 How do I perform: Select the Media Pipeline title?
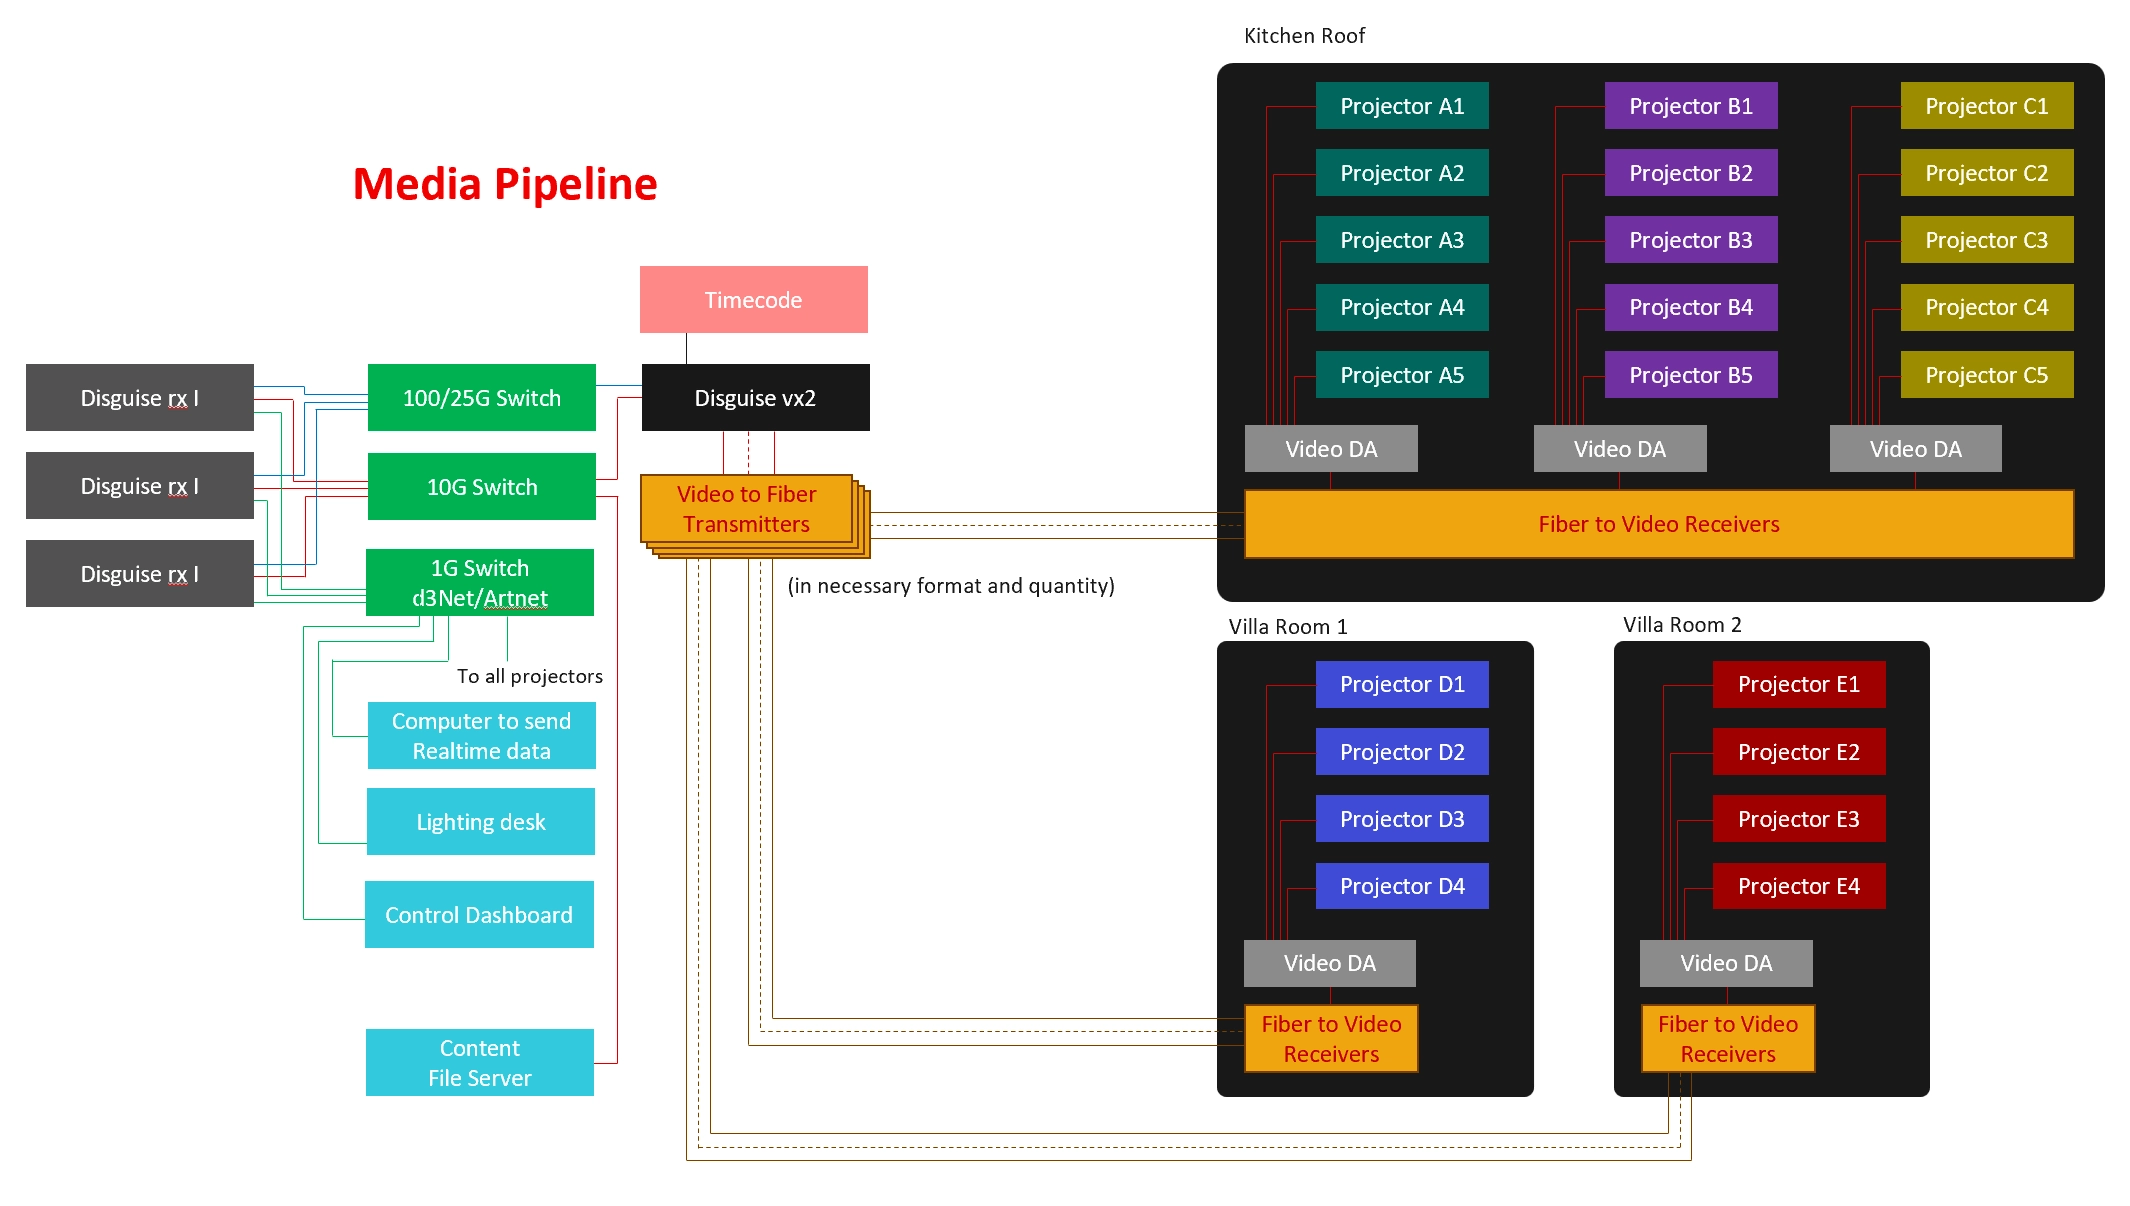505,184
